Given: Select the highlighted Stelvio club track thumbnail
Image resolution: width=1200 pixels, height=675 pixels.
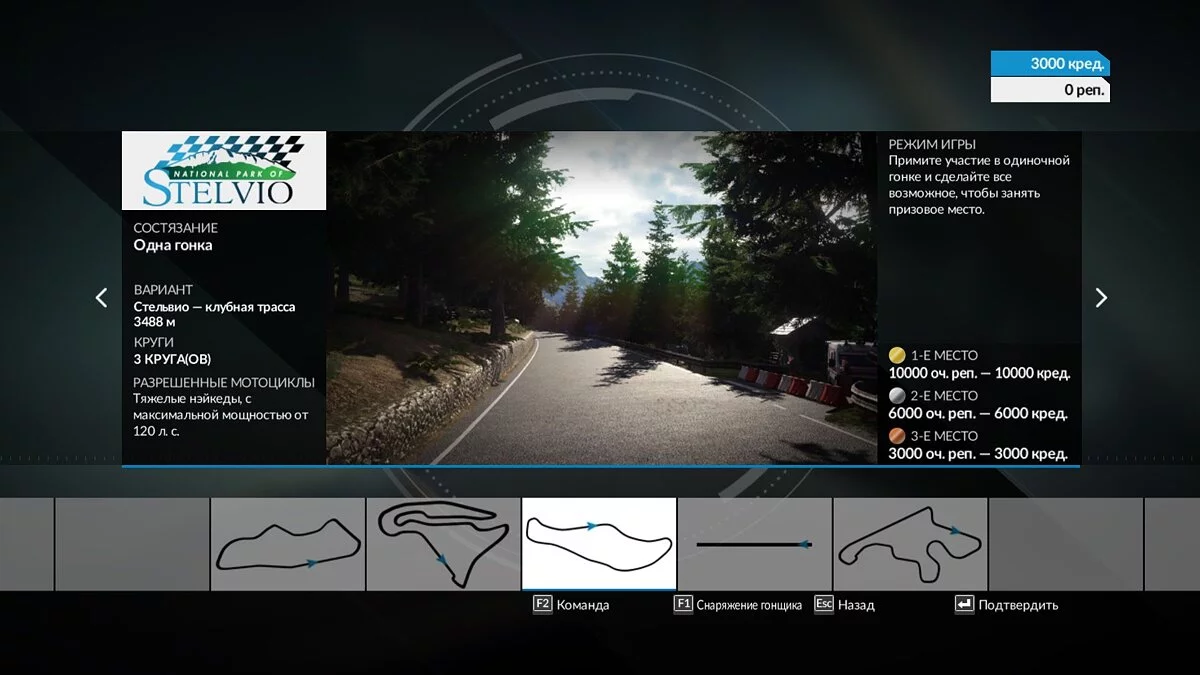Looking at the screenshot, I should coord(599,544).
